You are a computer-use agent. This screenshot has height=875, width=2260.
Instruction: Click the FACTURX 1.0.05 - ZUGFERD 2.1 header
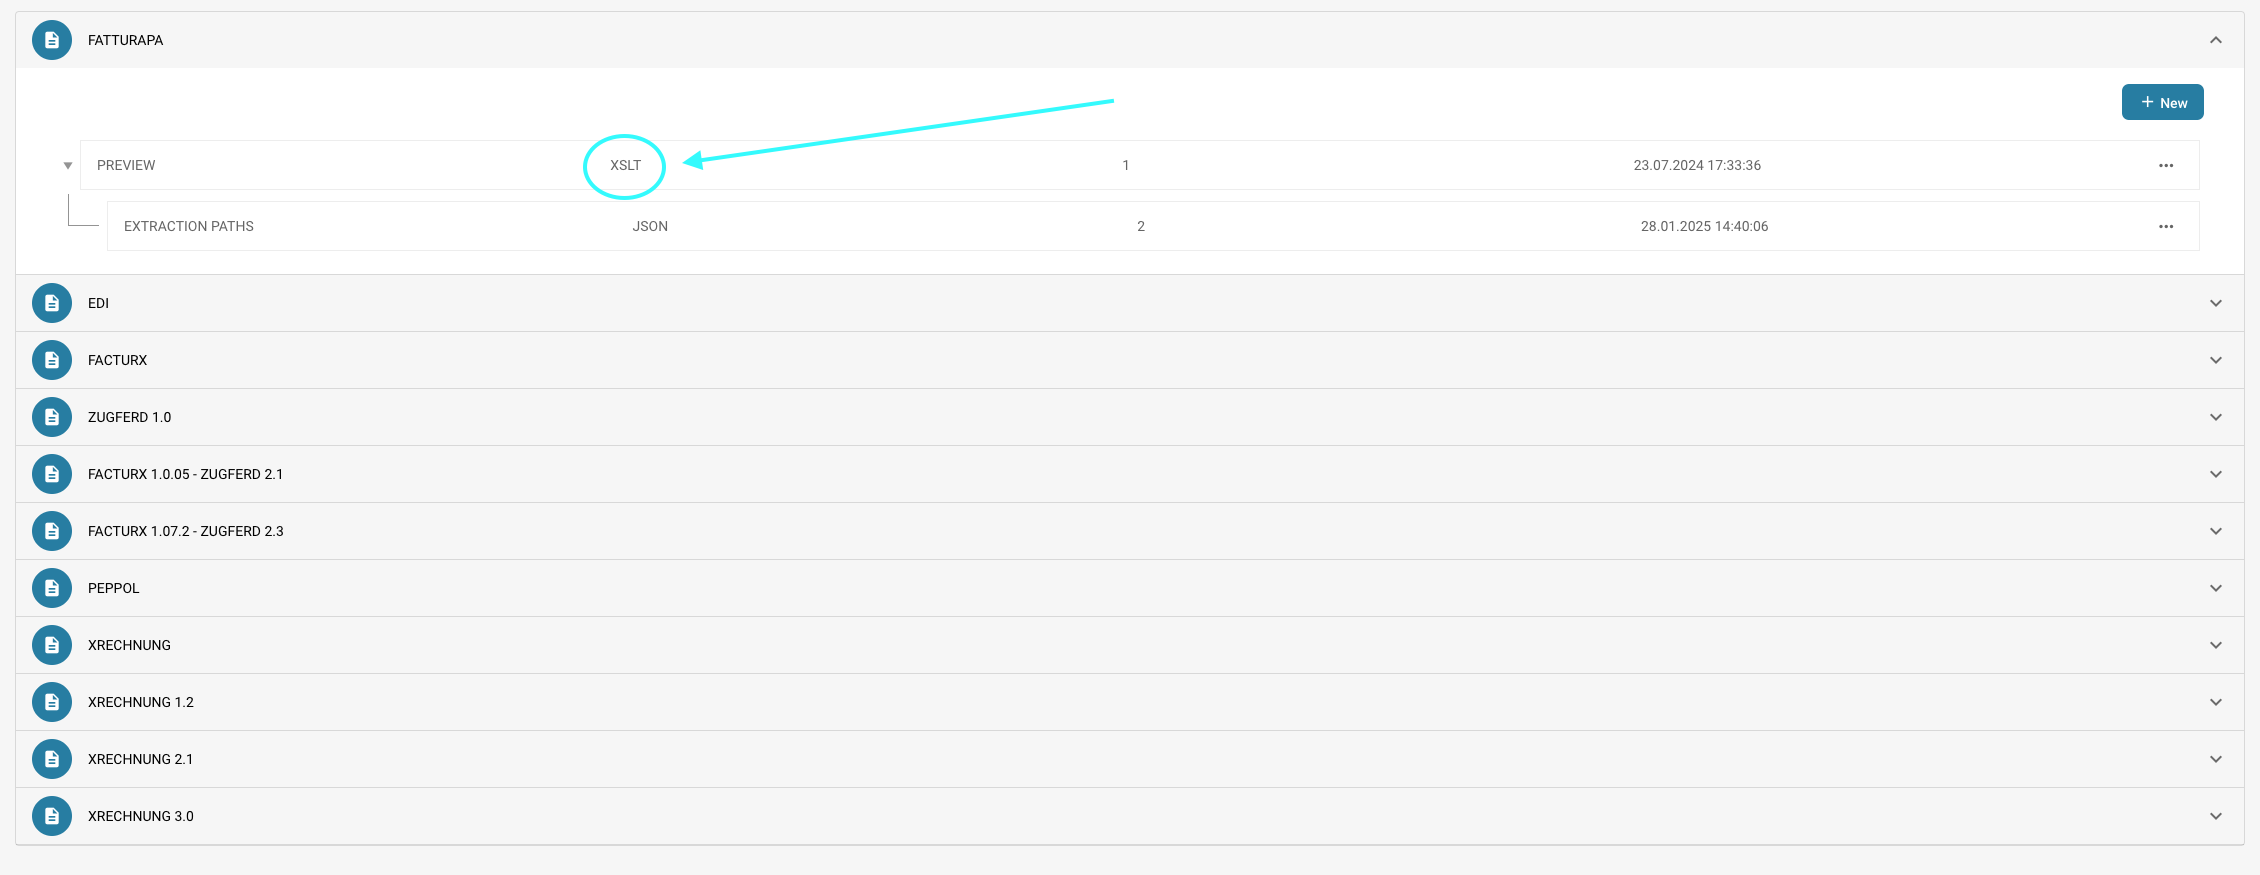coord(185,474)
